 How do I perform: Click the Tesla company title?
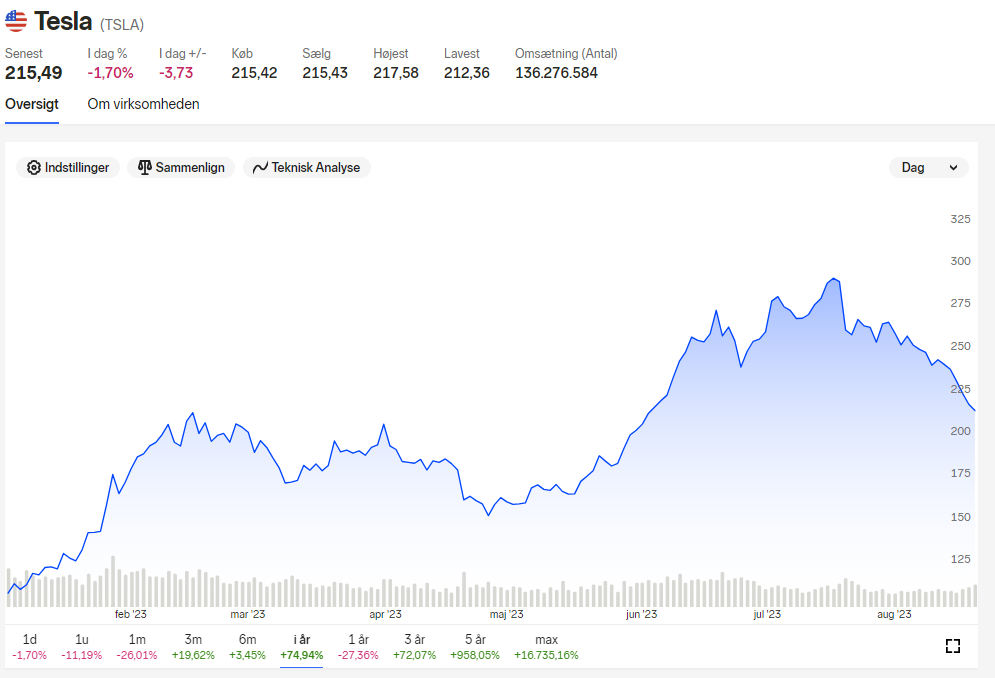tap(63, 22)
